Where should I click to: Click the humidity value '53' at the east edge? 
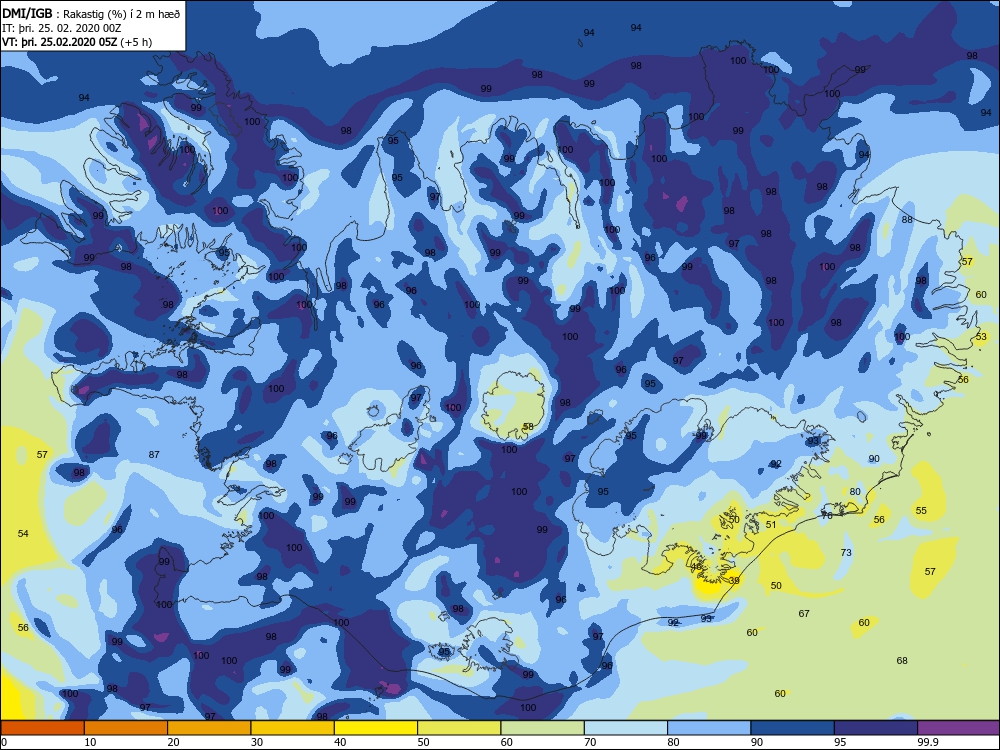pos(981,336)
